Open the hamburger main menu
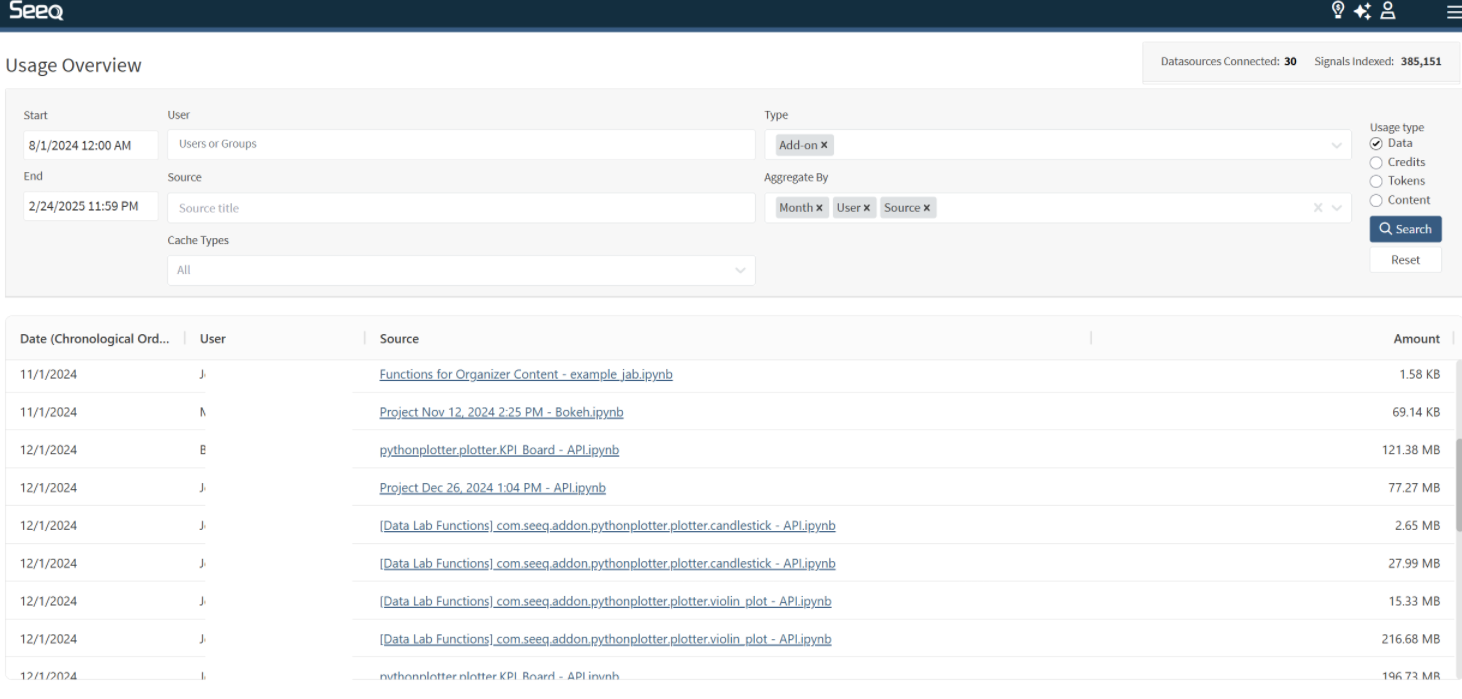Image resolution: width=1462 pixels, height=699 pixels. [x=1451, y=12]
